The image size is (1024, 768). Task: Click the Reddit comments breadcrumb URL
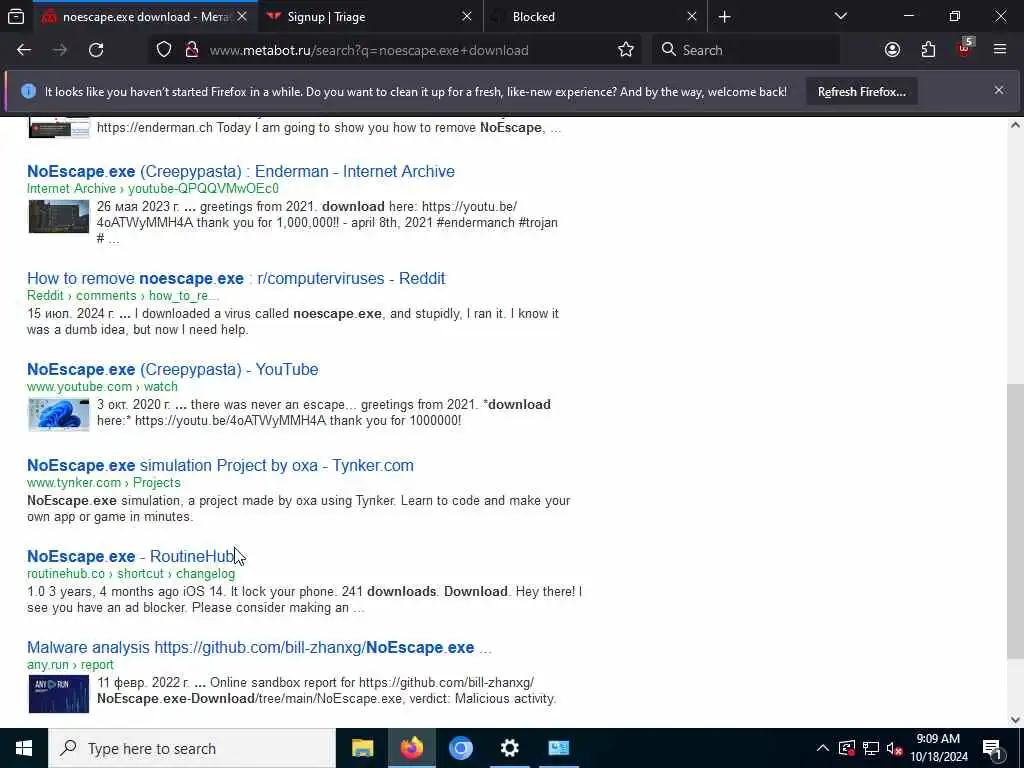(123, 296)
